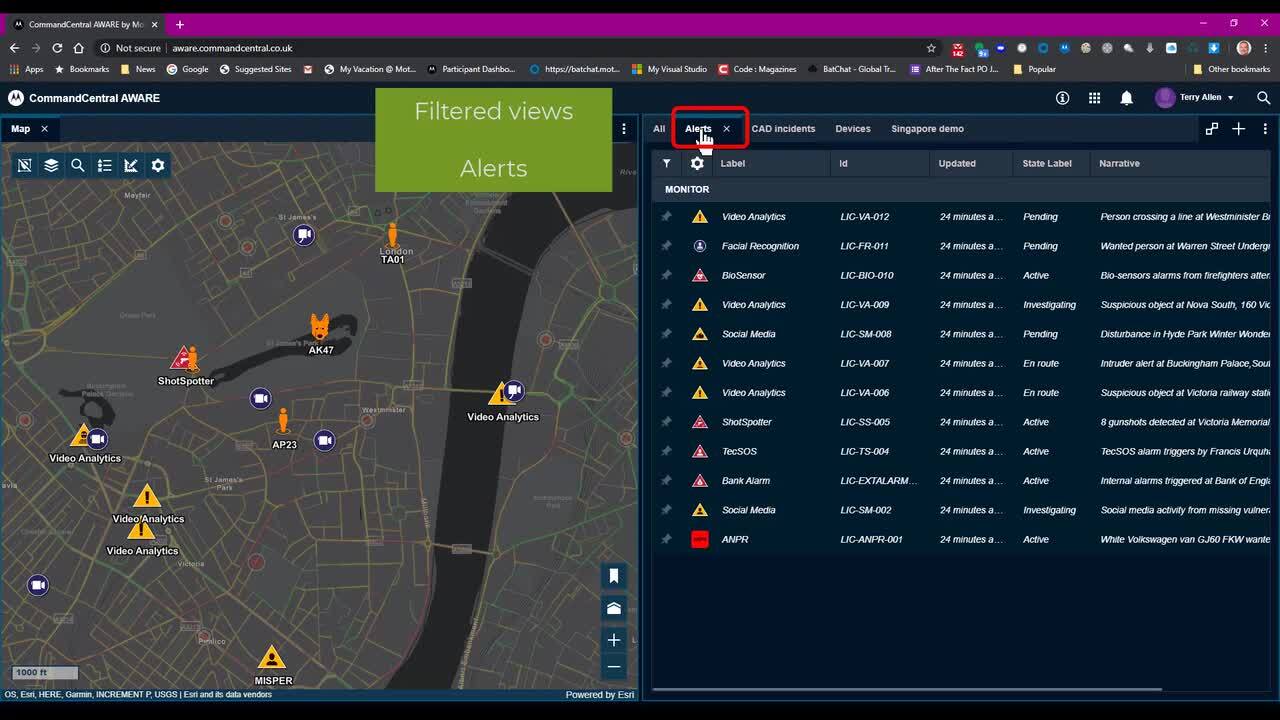
Task: Click the map search magnifier icon
Action: pos(78,166)
